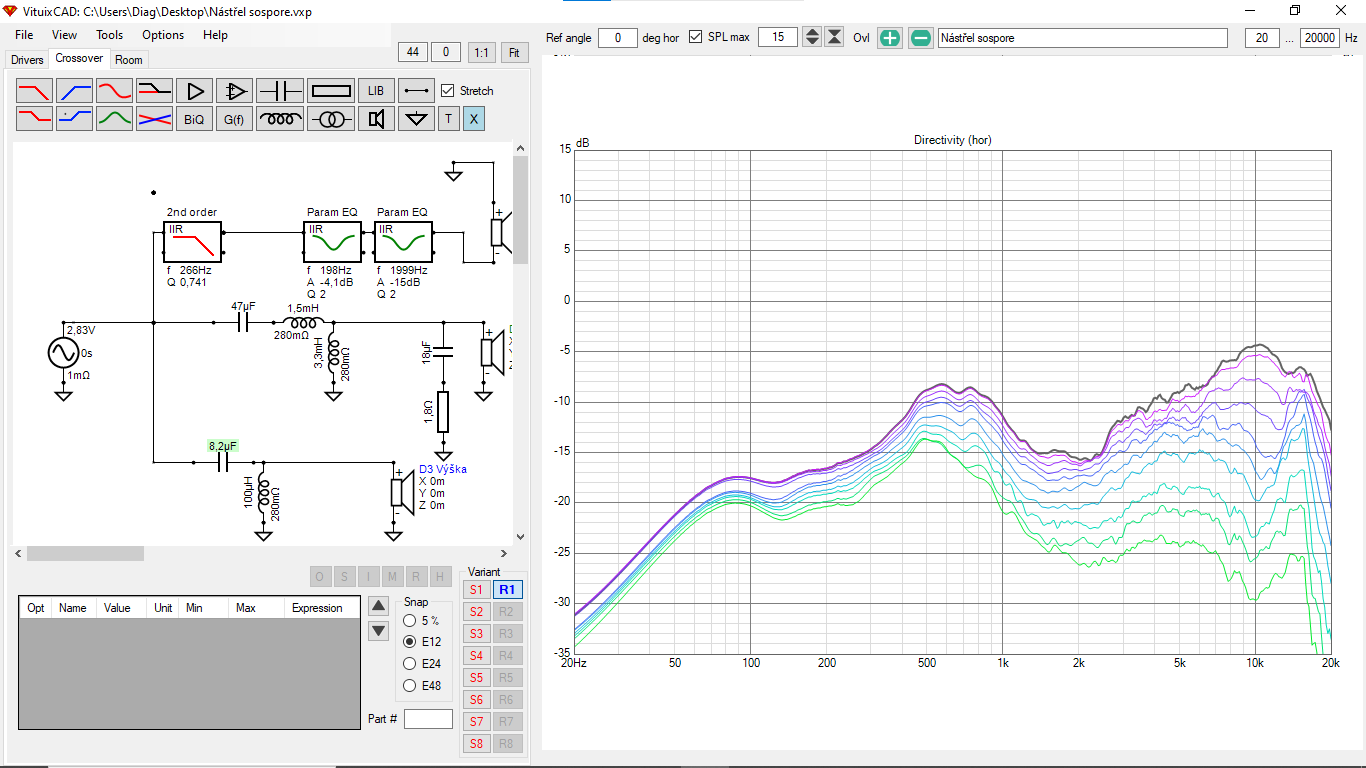Add a transformer component
The height and width of the screenshot is (768, 1366).
coord(331,119)
